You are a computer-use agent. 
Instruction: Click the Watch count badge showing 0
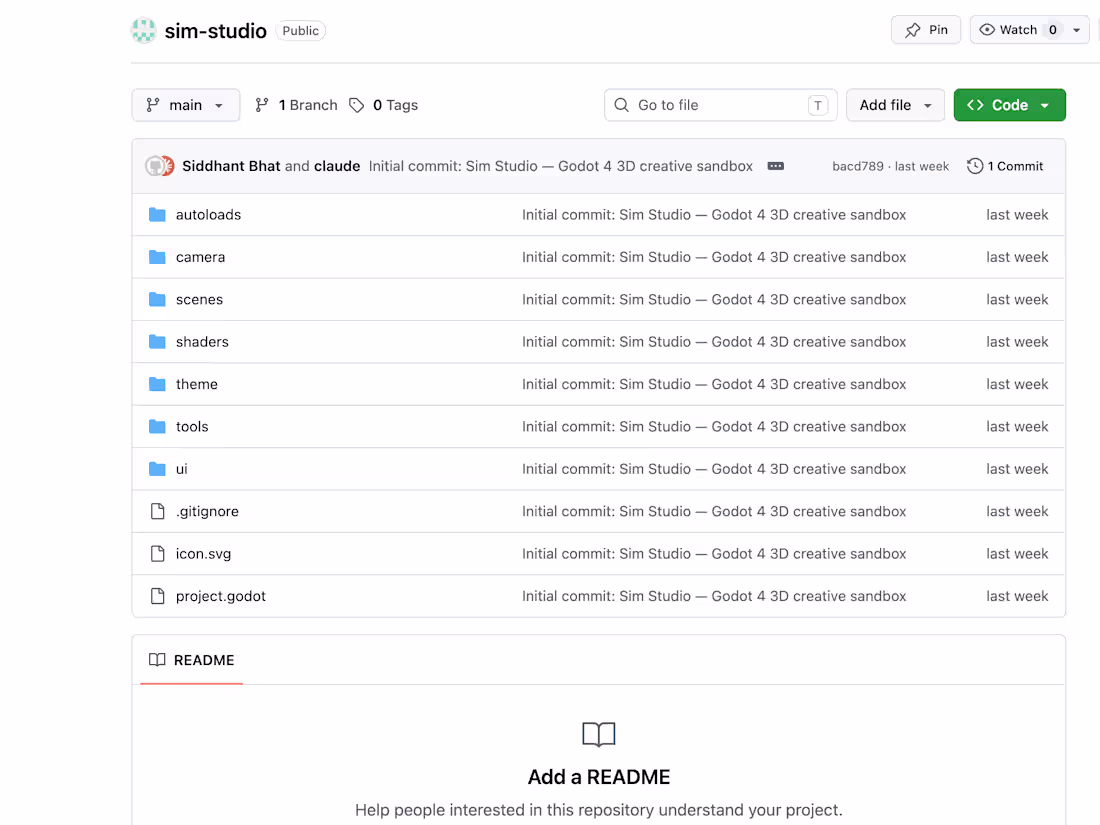tap(1052, 30)
